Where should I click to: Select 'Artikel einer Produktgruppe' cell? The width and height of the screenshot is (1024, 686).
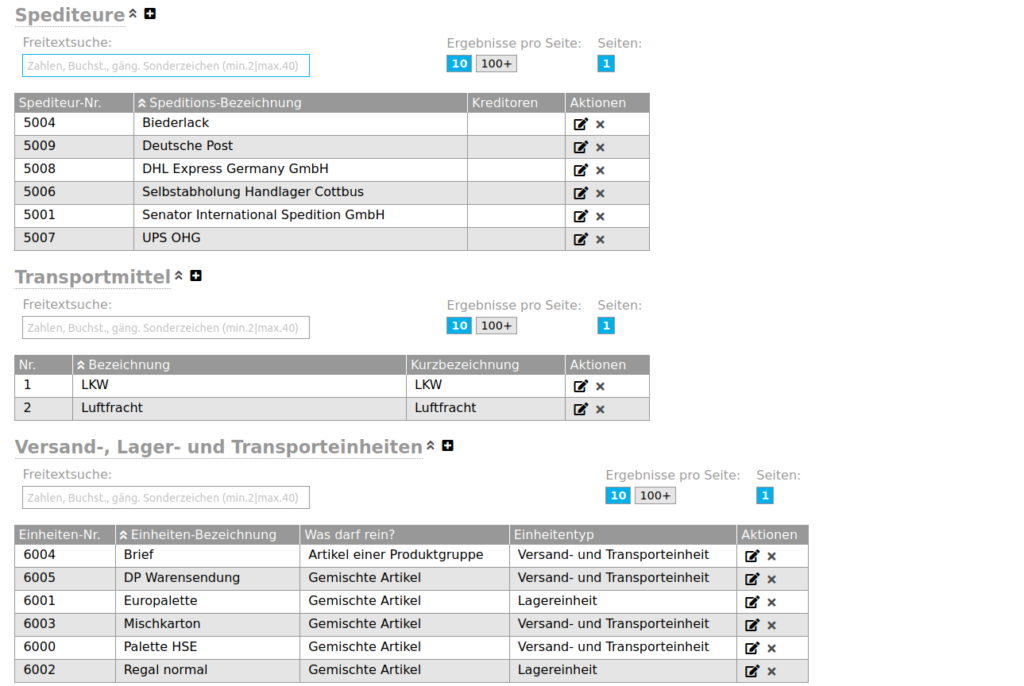[404, 555]
